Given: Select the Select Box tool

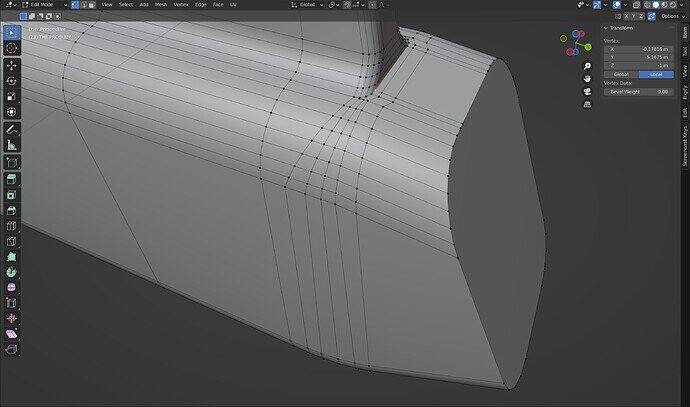Looking at the screenshot, I should pyautogui.click(x=12, y=33).
